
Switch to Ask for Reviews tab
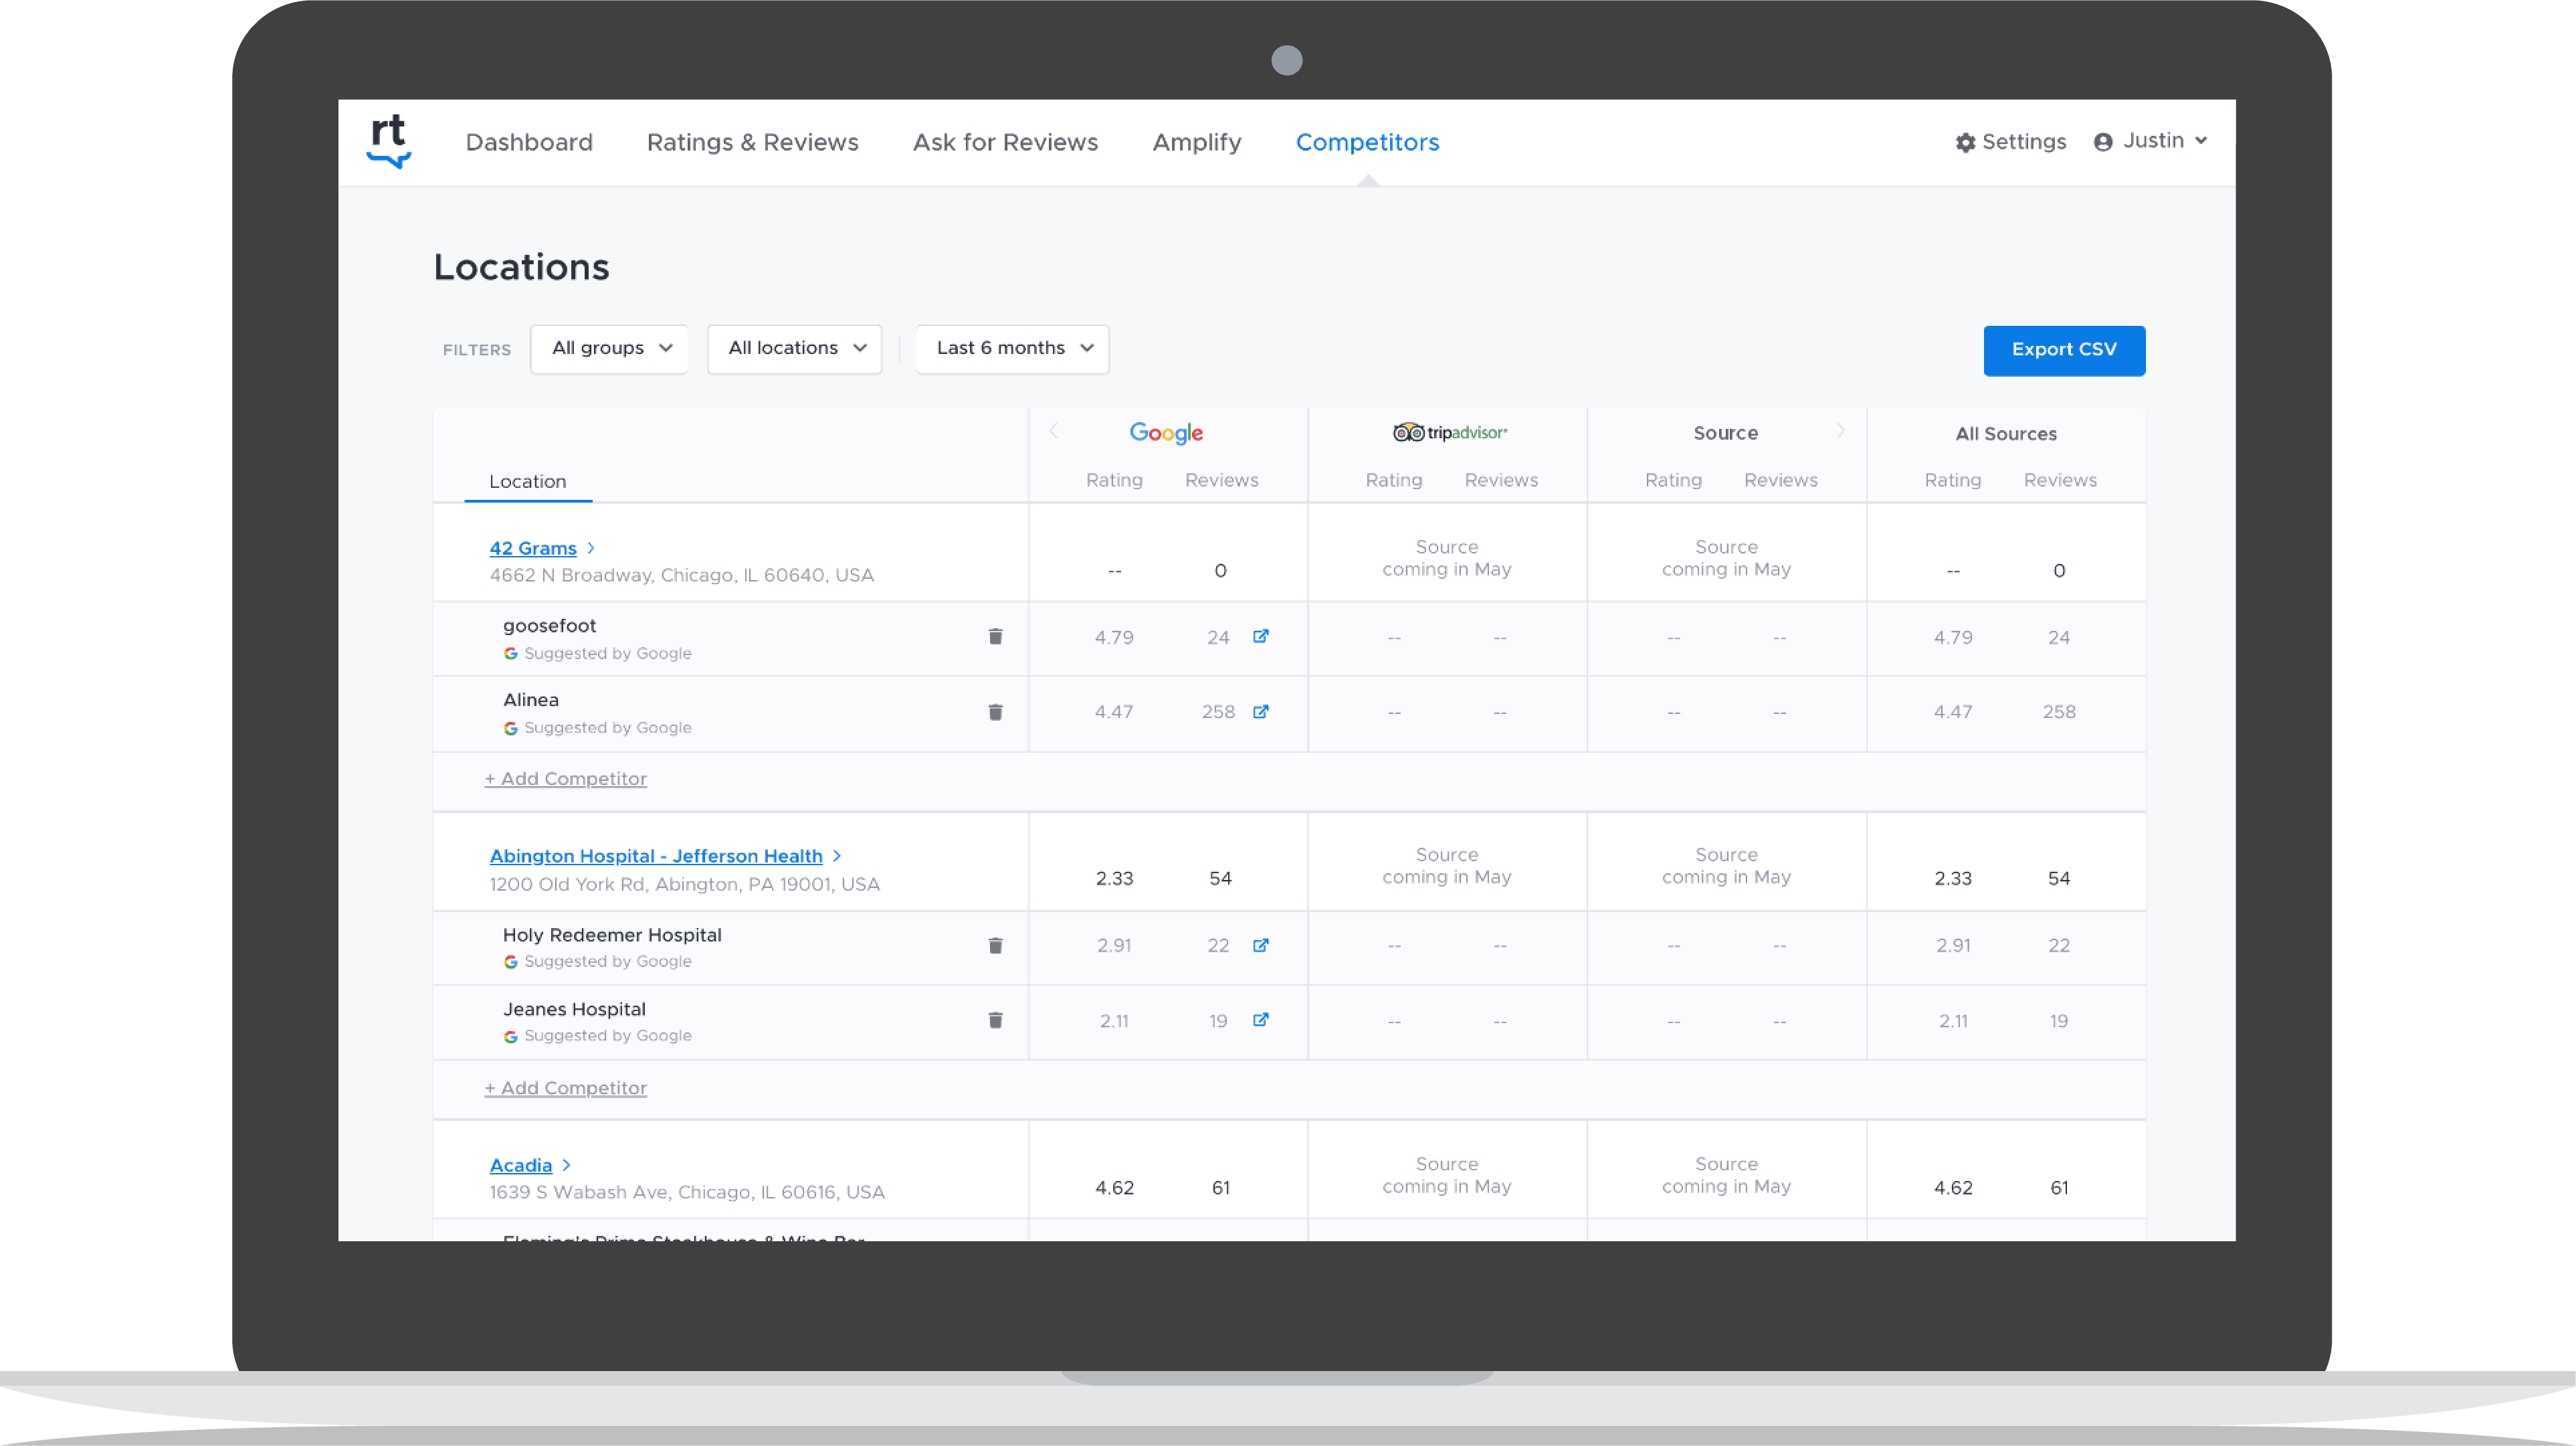pos(1005,142)
